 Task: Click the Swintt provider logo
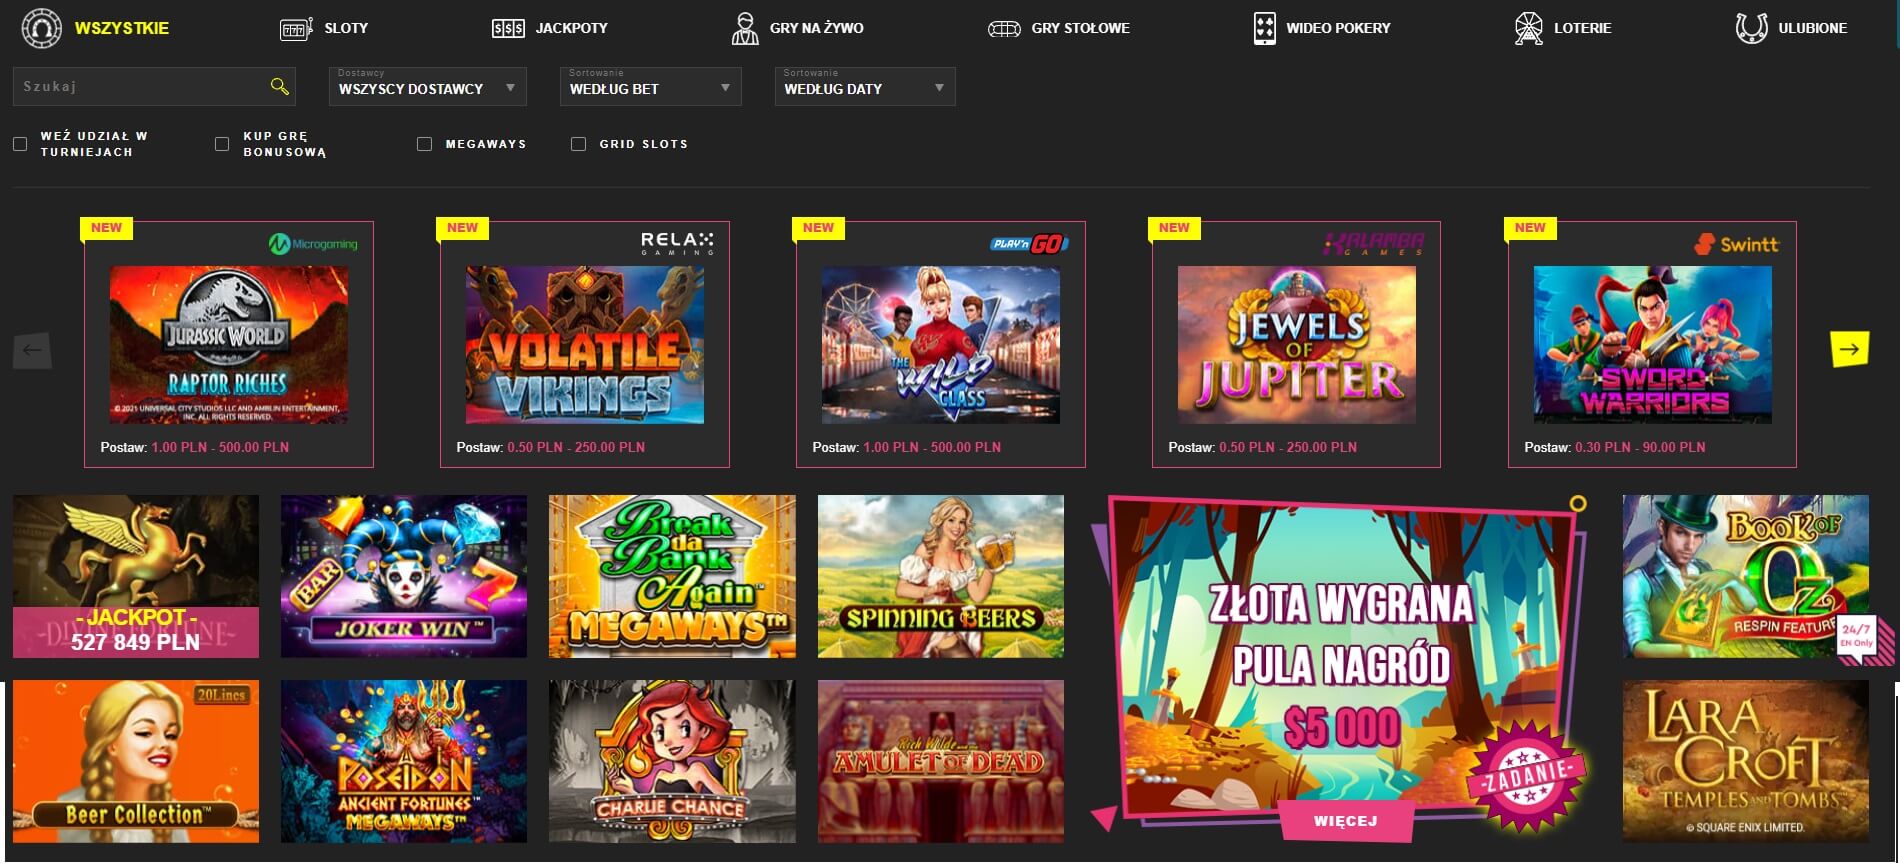click(1736, 244)
